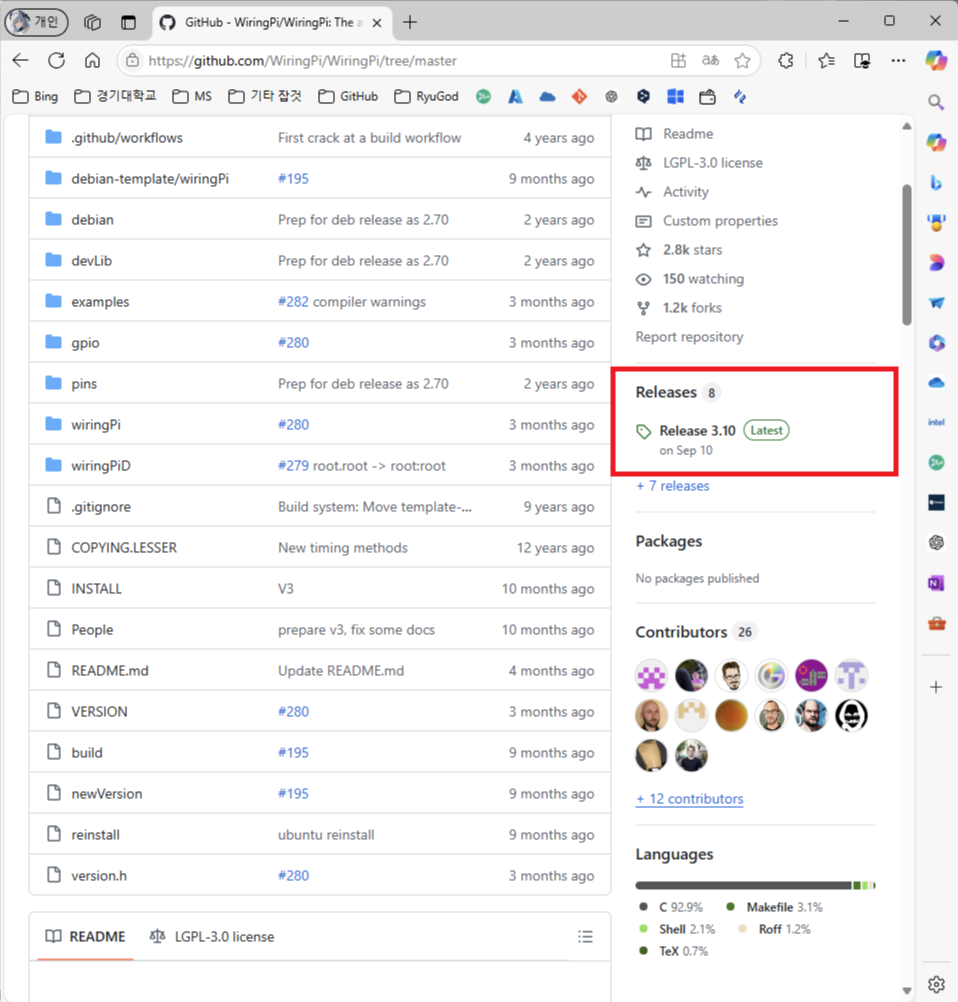Open the COPYING.LESSER file
The width and height of the screenshot is (958, 1002).
tap(124, 548)
